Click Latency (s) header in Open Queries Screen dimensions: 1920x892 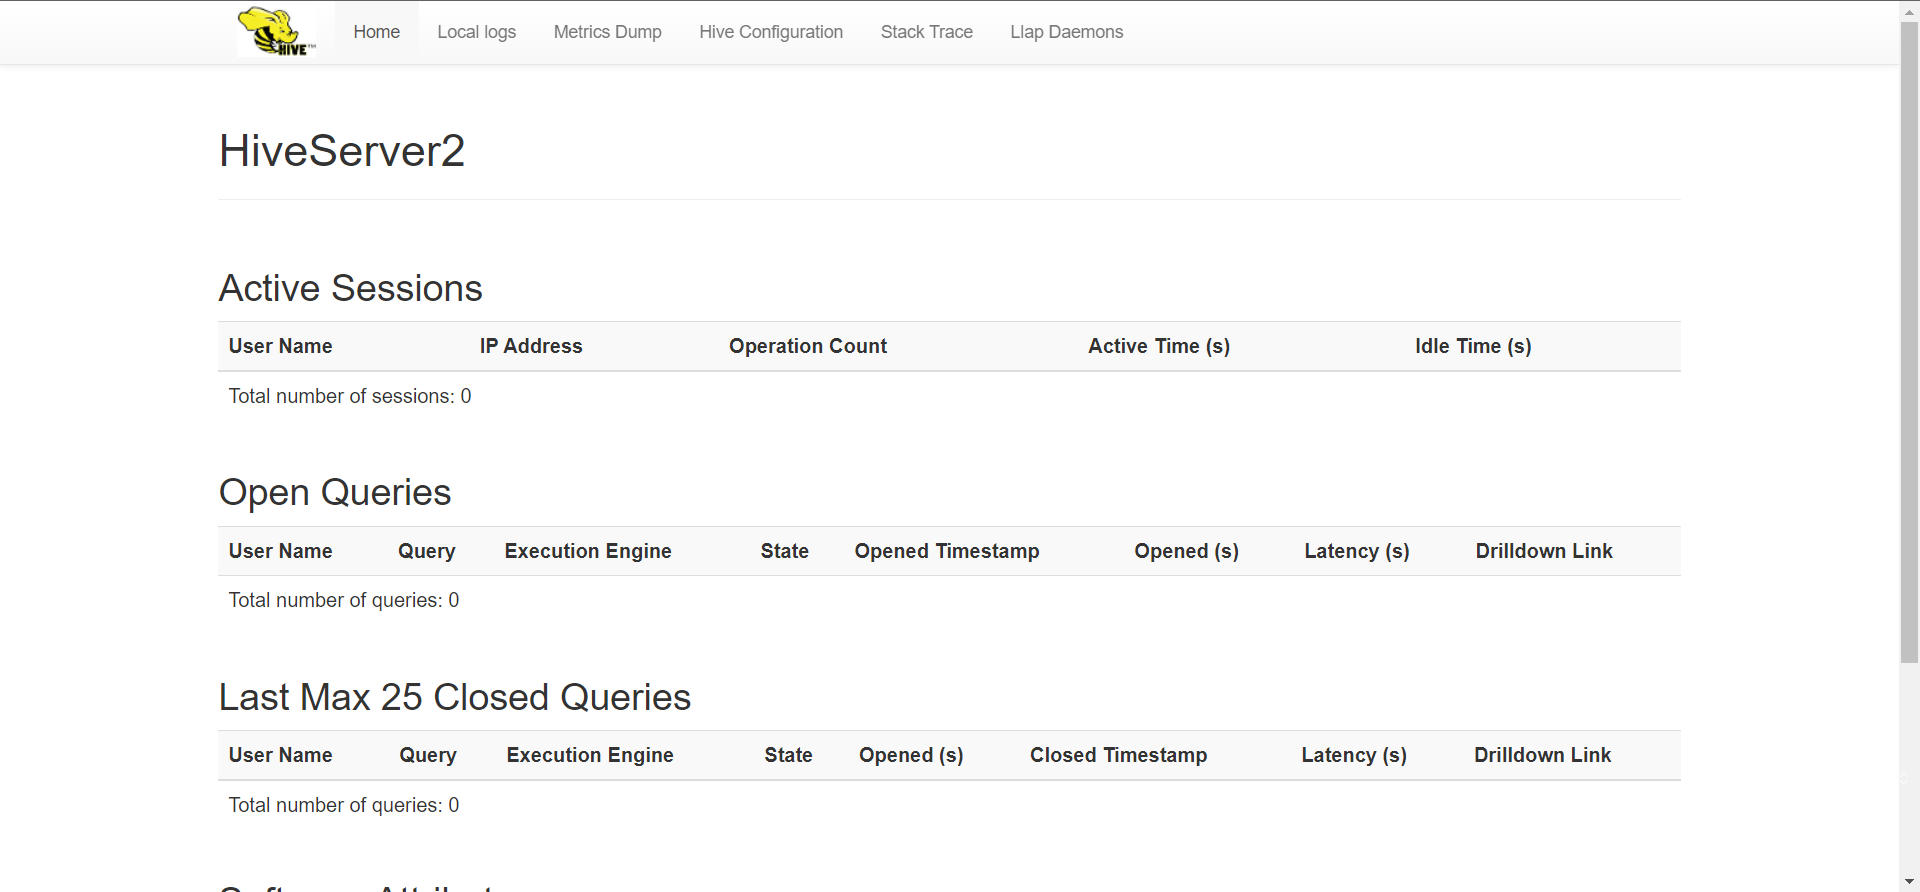[x=1357, y=551]
